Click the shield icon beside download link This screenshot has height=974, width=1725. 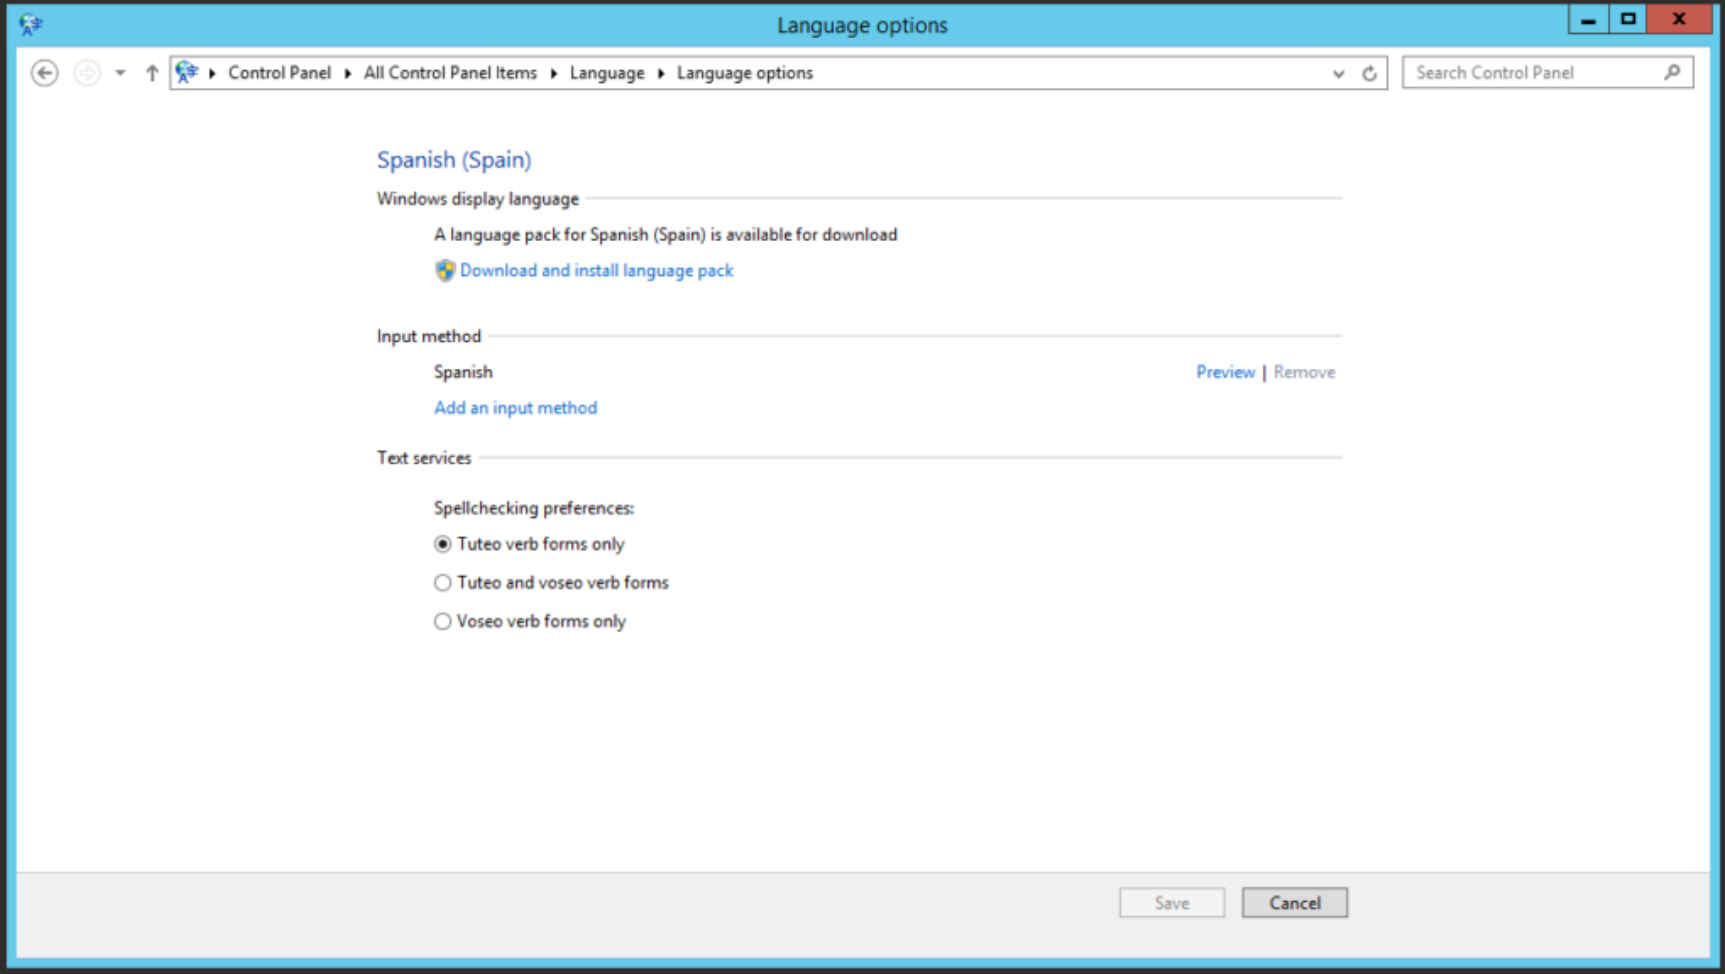pyautogui.click(x=445, y=270)
